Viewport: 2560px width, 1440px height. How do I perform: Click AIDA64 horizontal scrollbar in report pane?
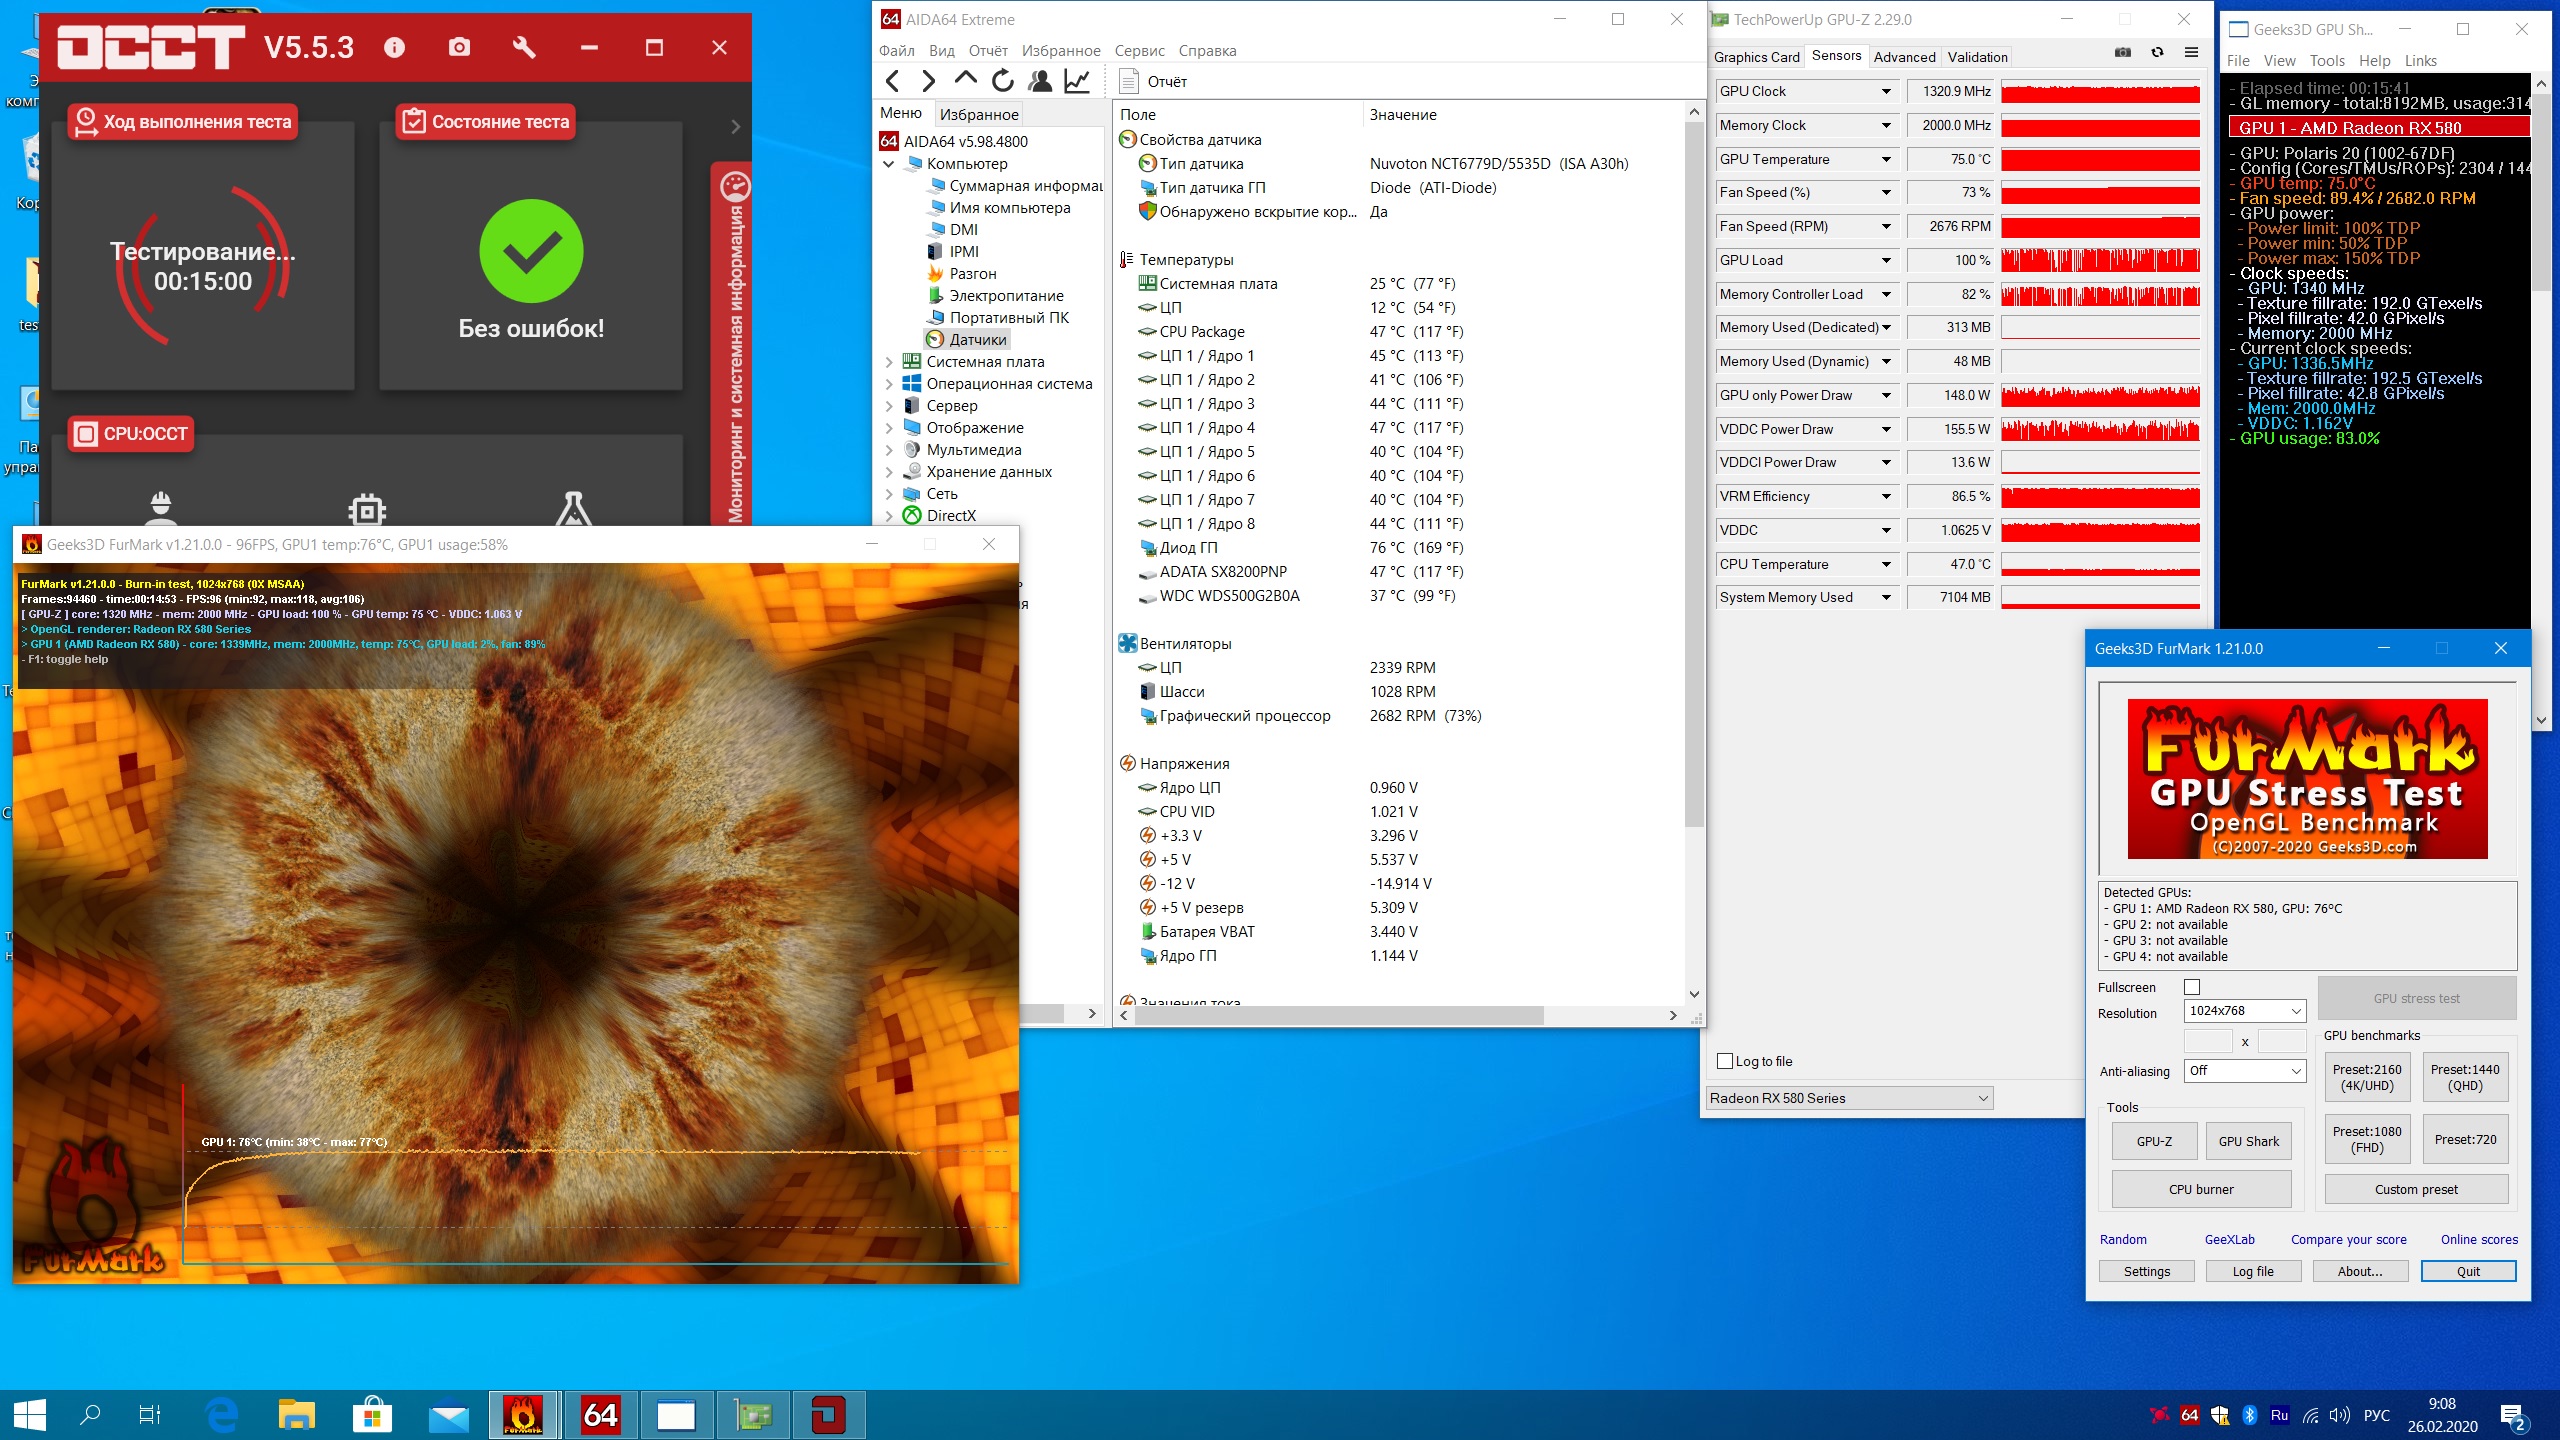pyautogui.click(x=1340, y=1015)
